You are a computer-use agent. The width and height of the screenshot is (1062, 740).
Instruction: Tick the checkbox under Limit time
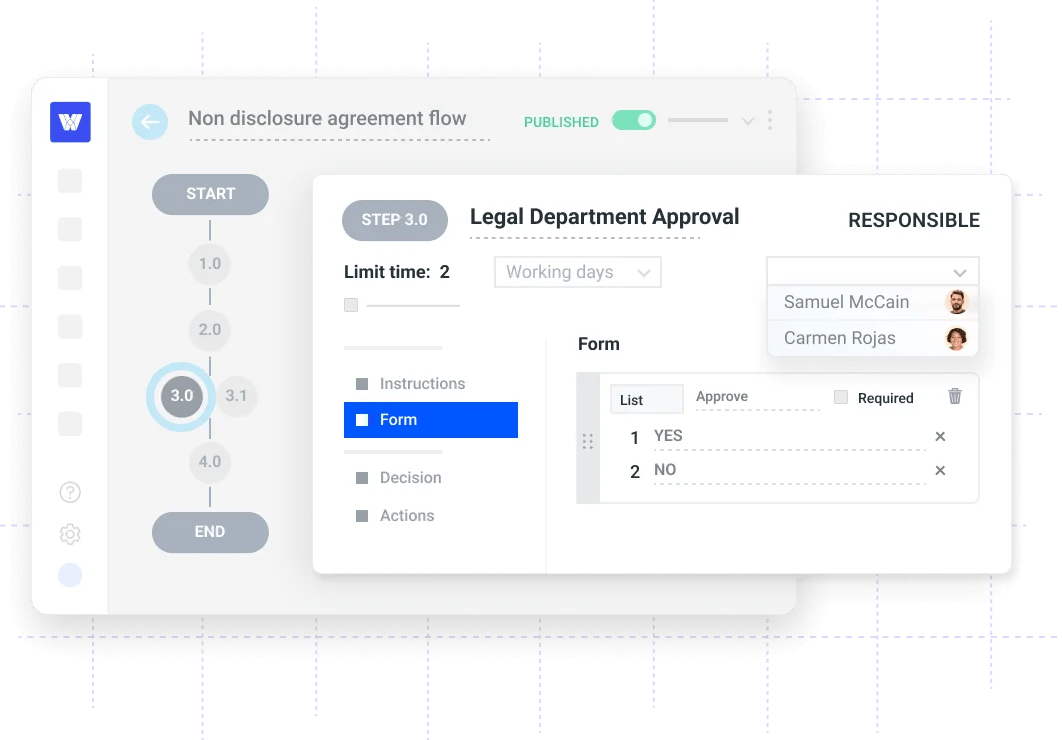[x=351, y=305]
